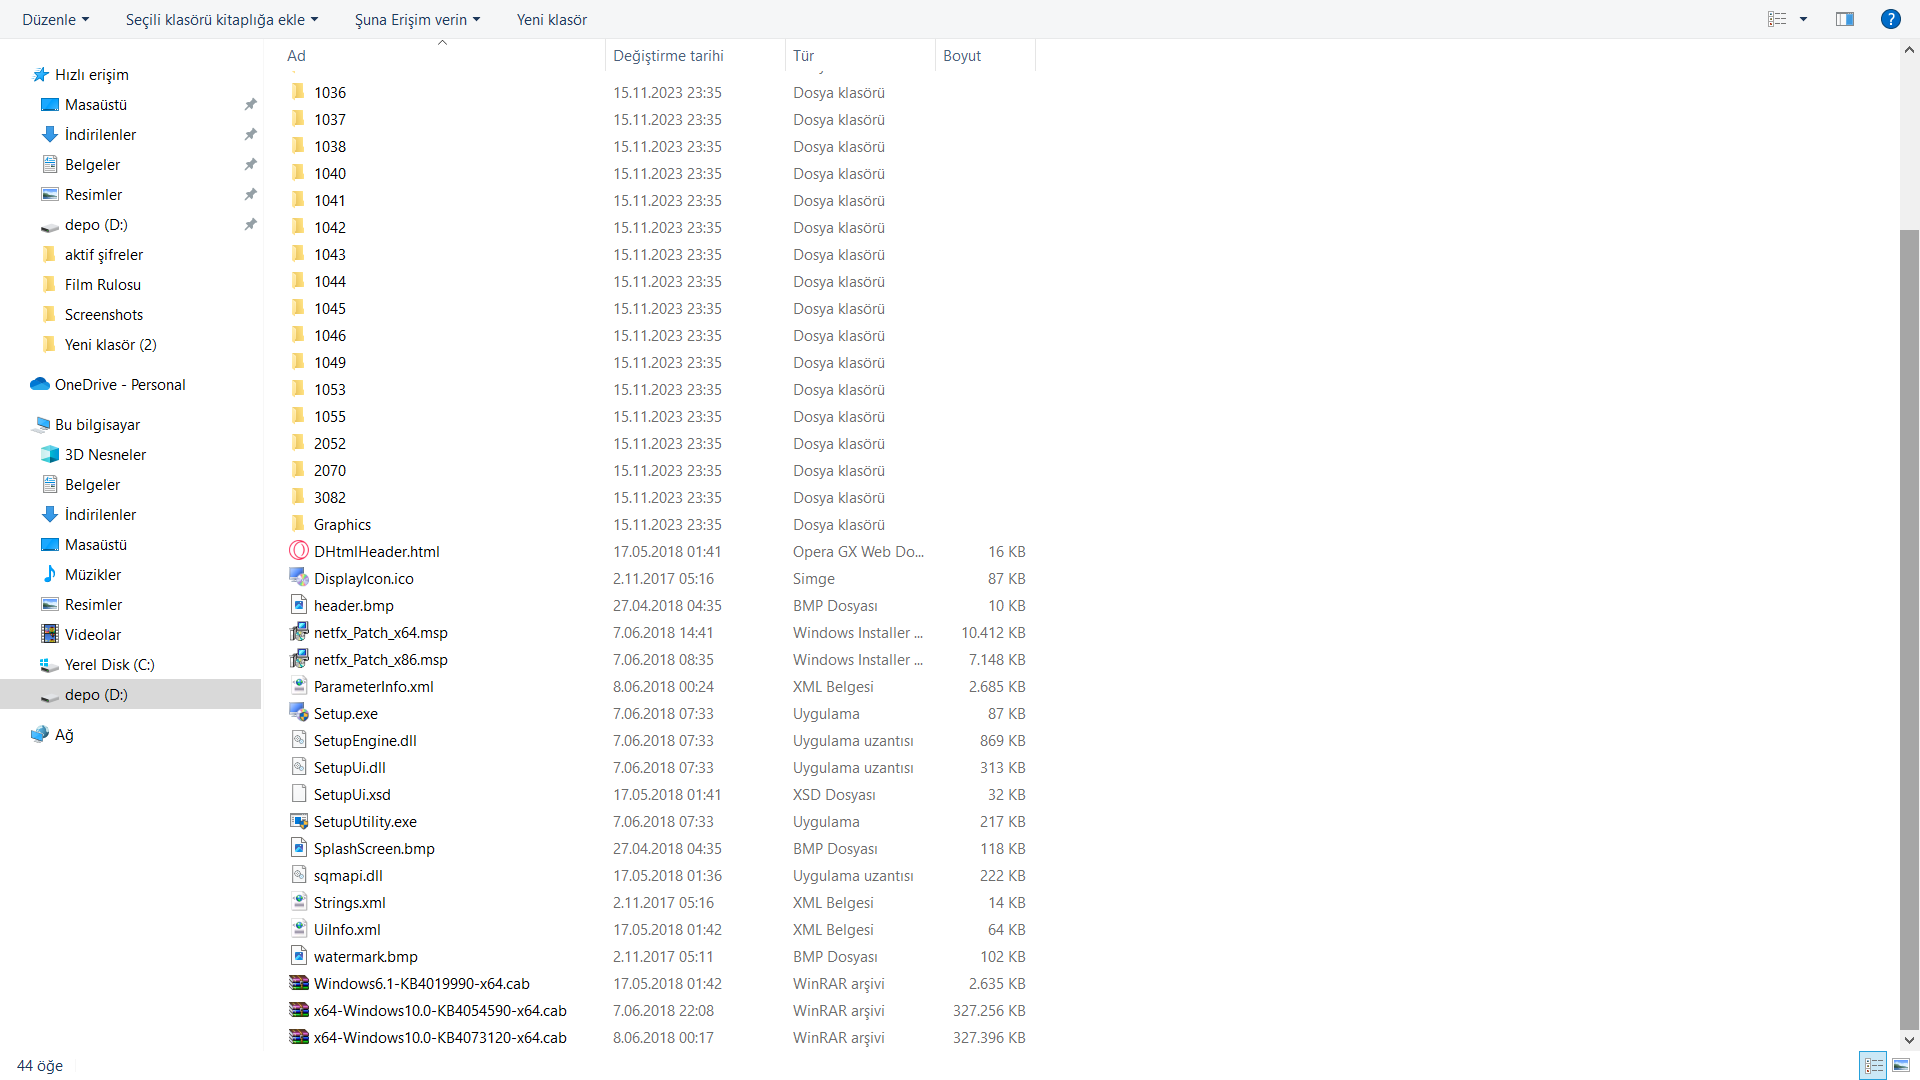
Task: Select 3D Nesneler in the navigation pane
Action: [105, 454]
